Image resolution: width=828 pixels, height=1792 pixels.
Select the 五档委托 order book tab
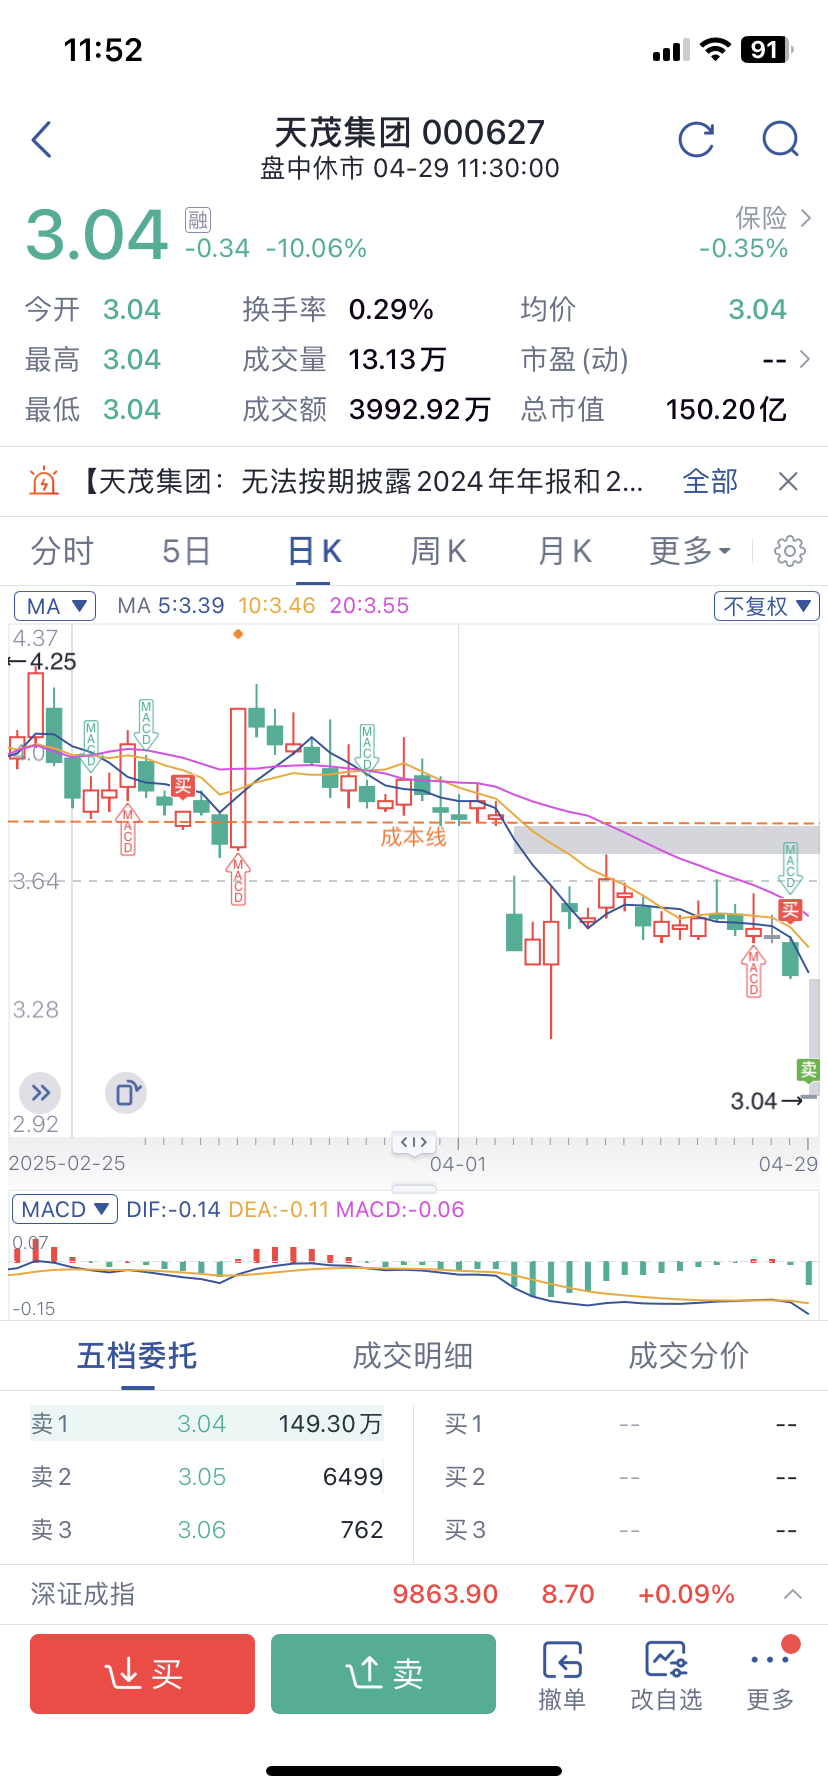click(137, 1356)
